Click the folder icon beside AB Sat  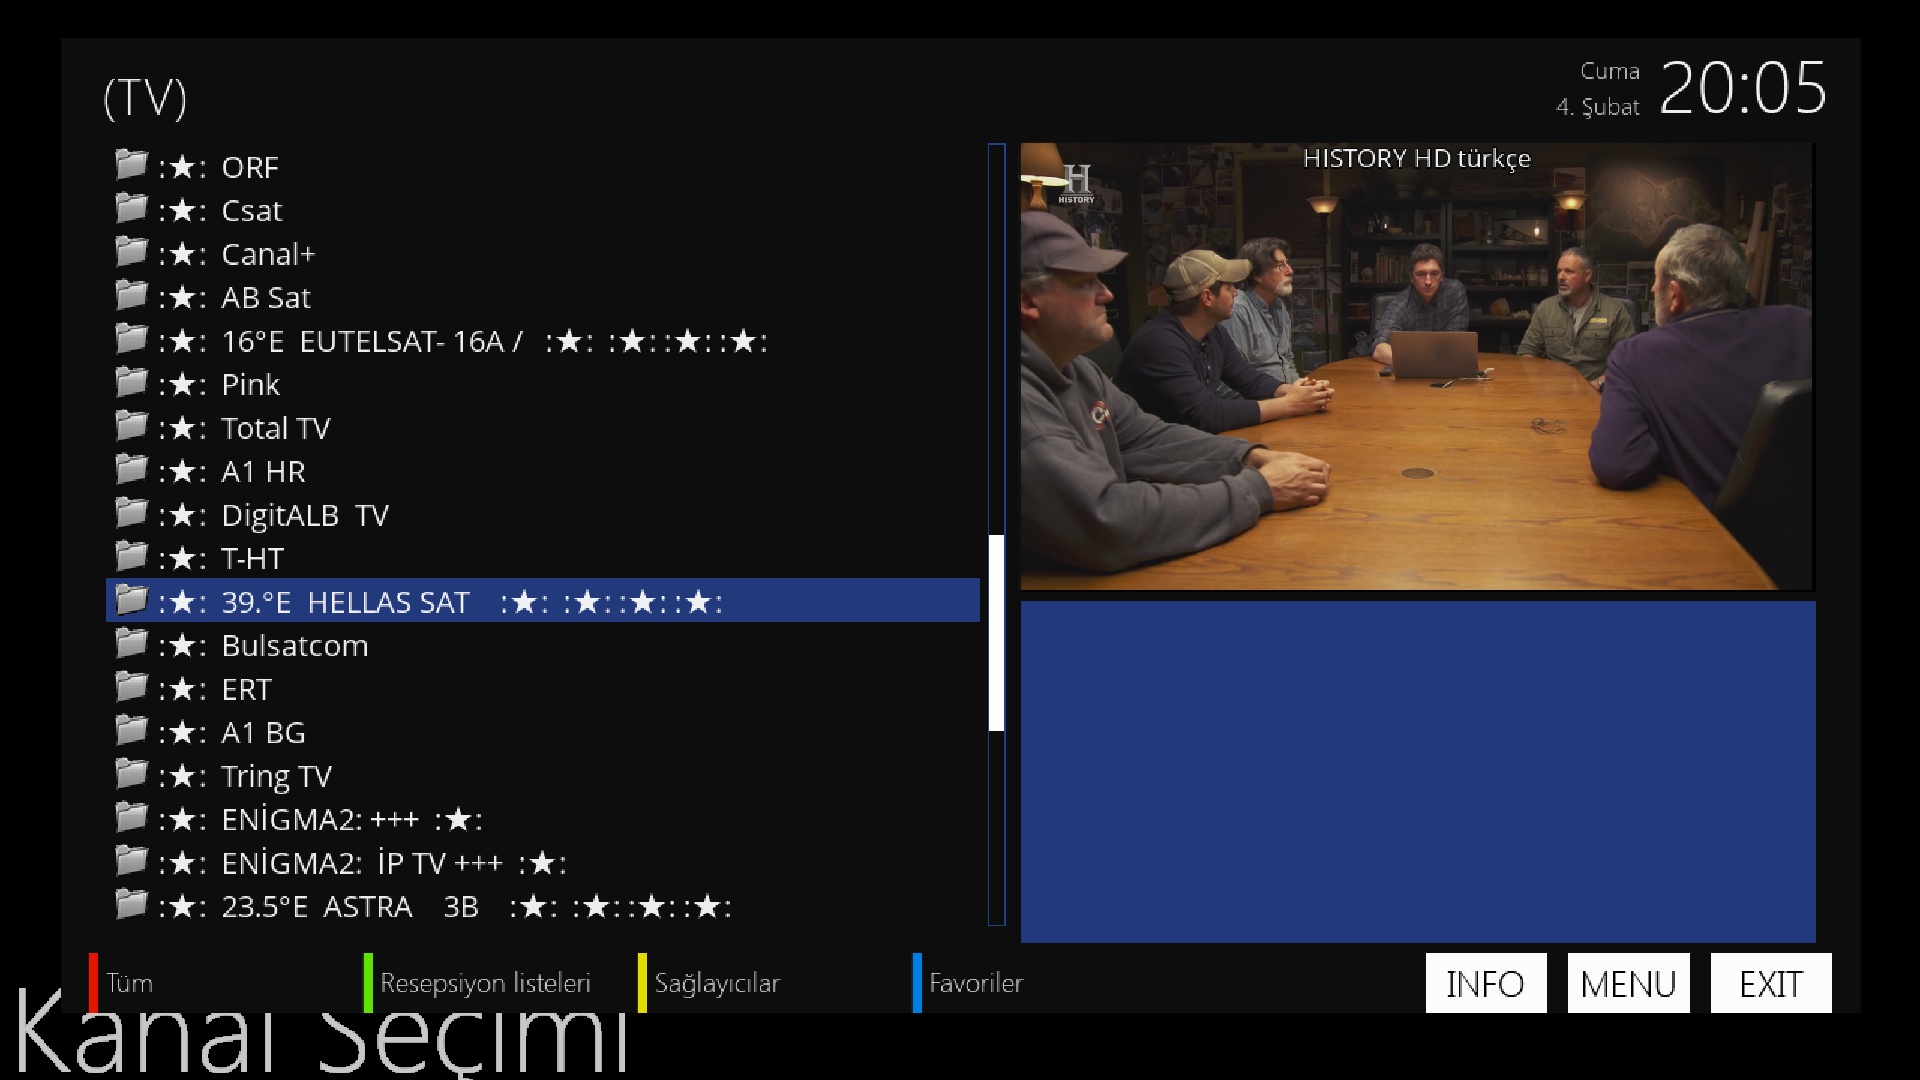pos(131,295)
